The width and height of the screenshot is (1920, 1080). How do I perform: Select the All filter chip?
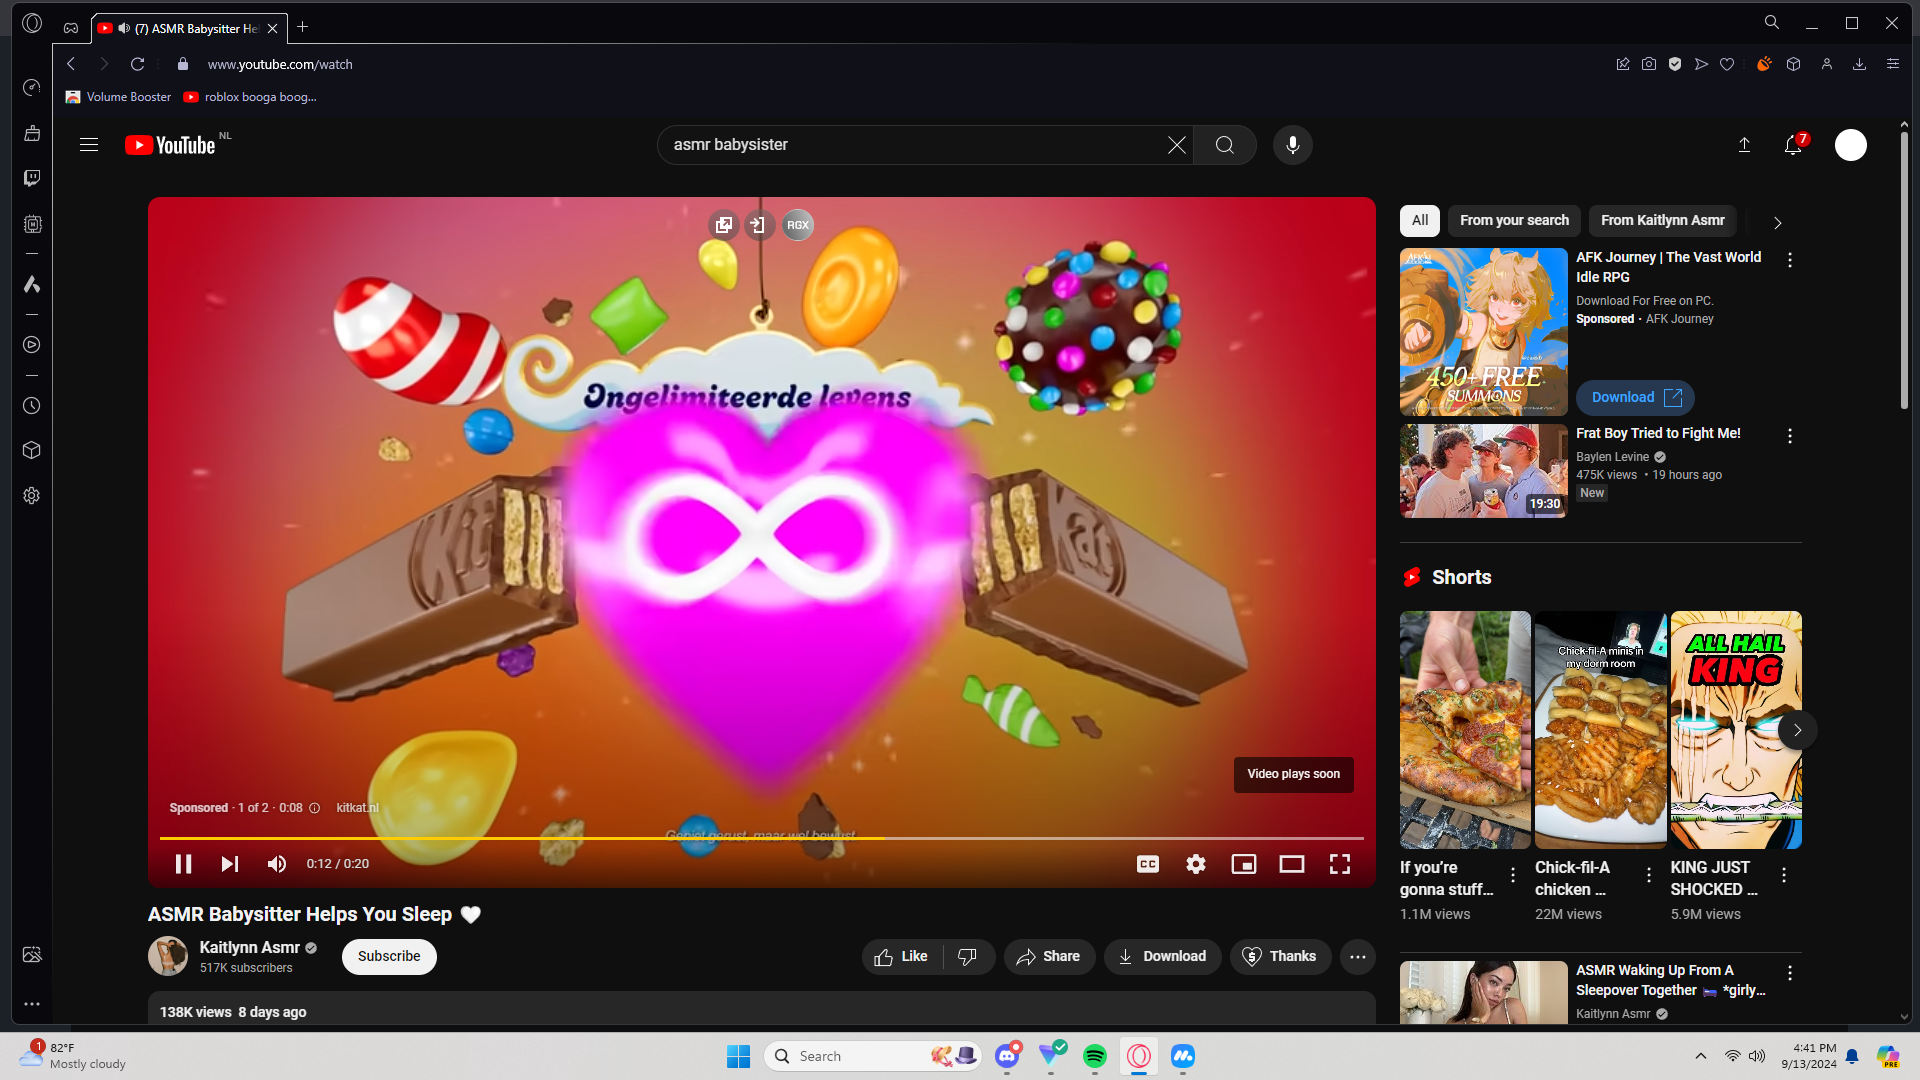[1420, 220]
